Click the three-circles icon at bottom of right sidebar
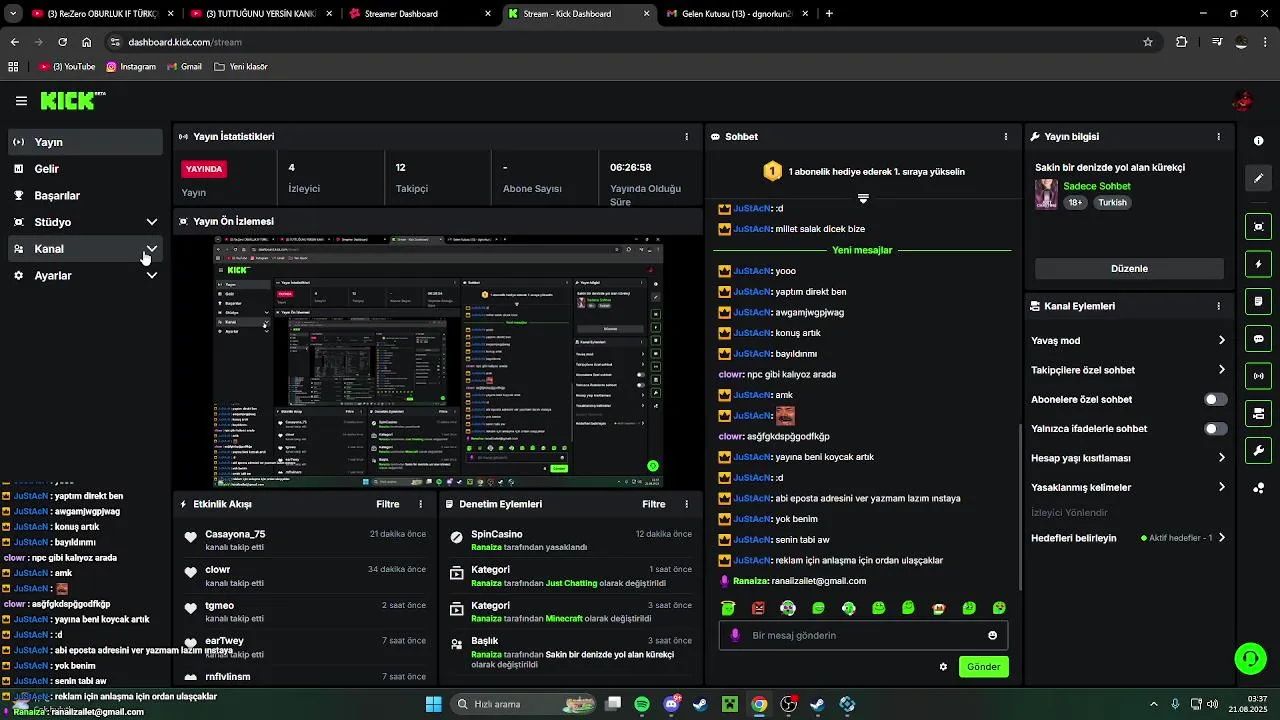This screenshot has height=720, width=1280. click(x=1258, y=488)
